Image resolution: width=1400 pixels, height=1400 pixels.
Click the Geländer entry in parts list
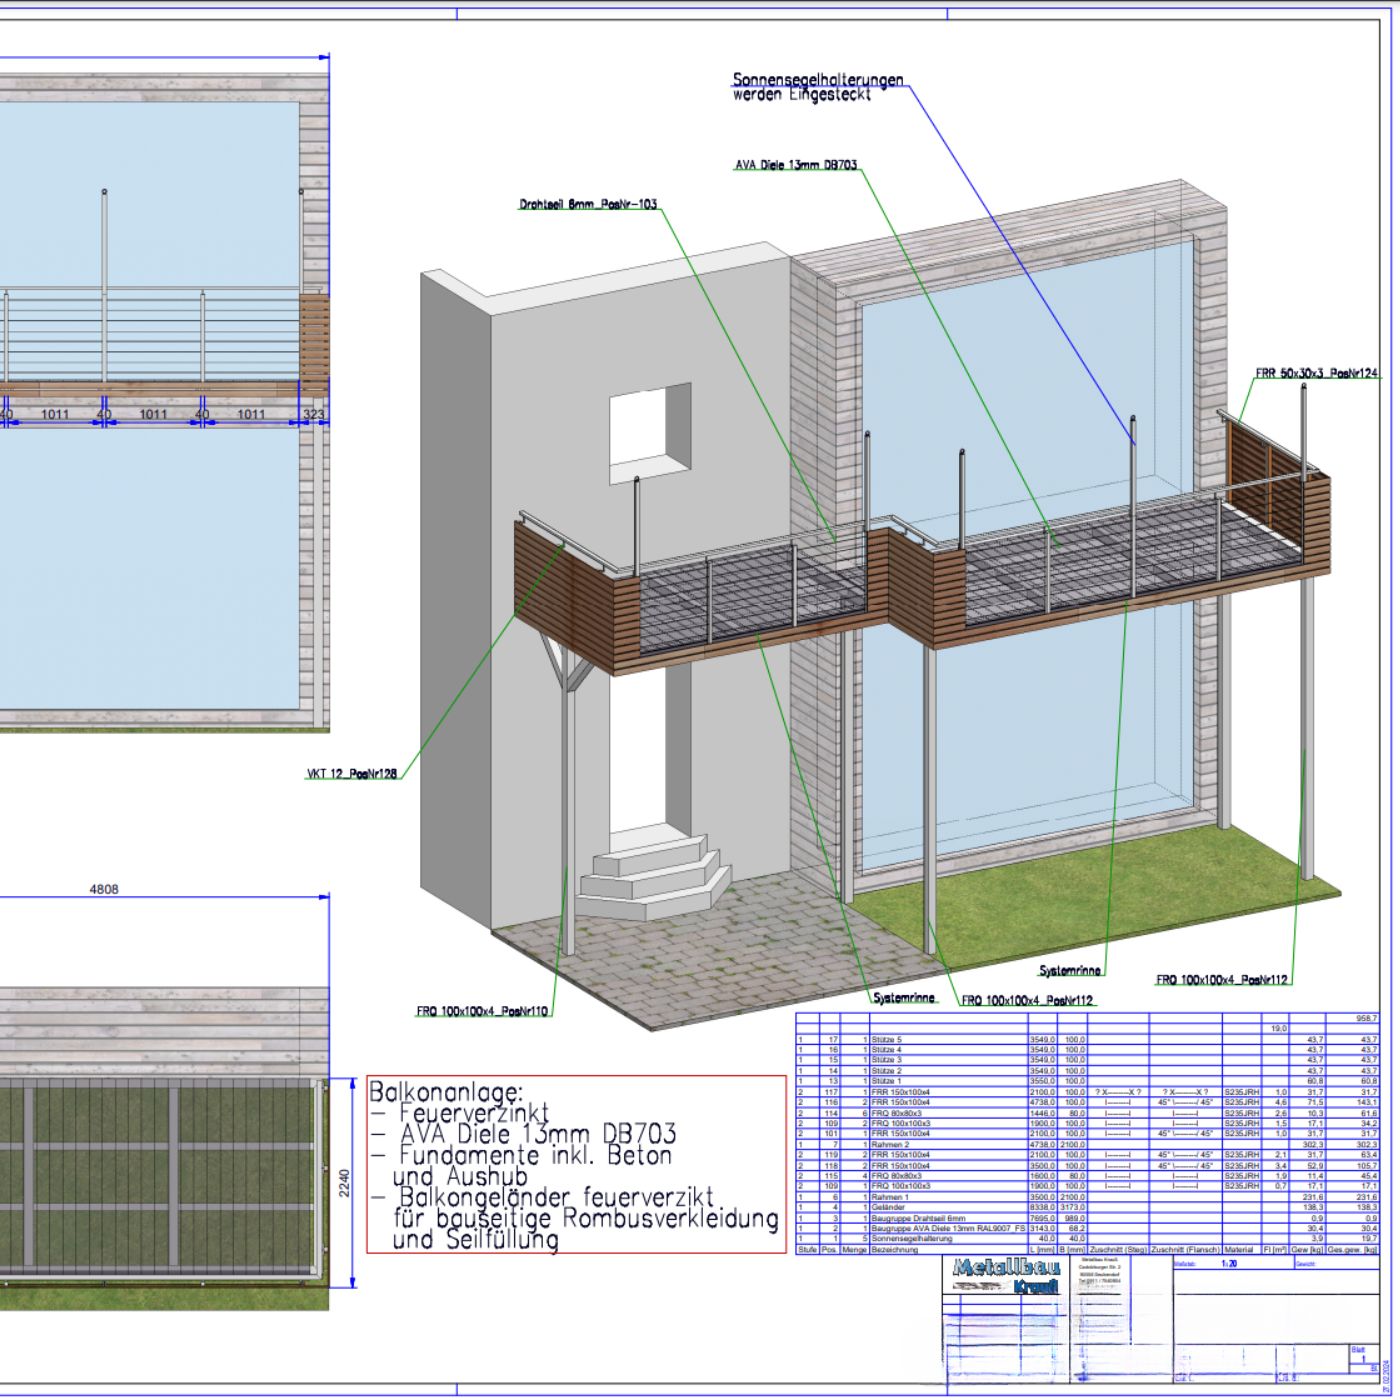click(888, 1207)
